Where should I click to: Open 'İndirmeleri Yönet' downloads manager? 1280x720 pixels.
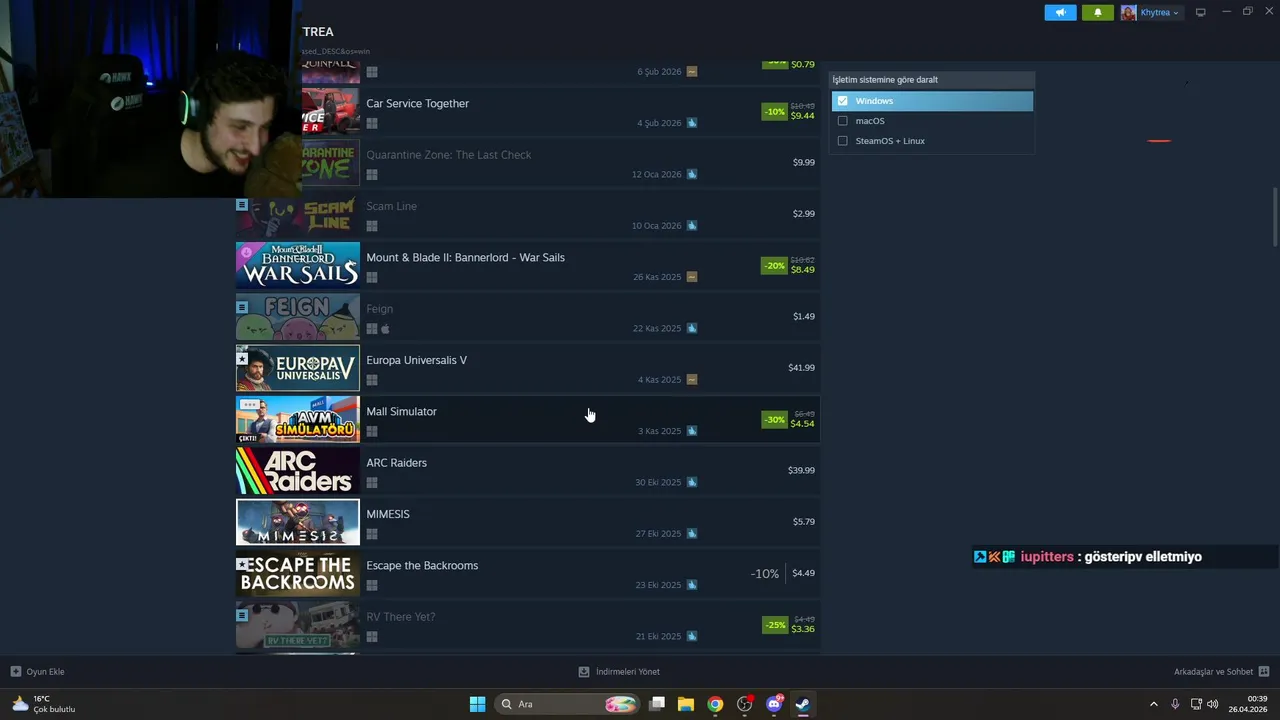(x=619, y=672)
